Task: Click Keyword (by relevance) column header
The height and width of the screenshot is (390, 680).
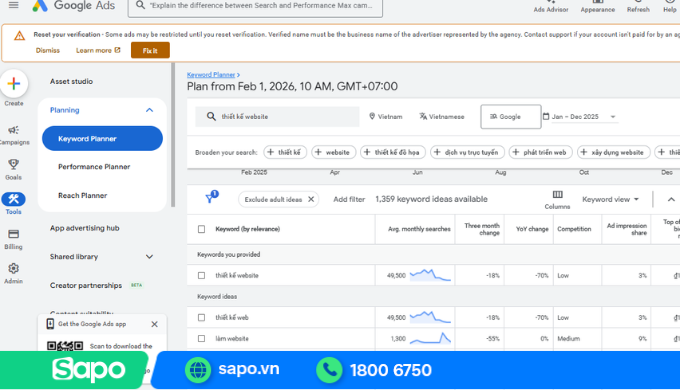Action: pyautogui.click(x=248, y=229)
